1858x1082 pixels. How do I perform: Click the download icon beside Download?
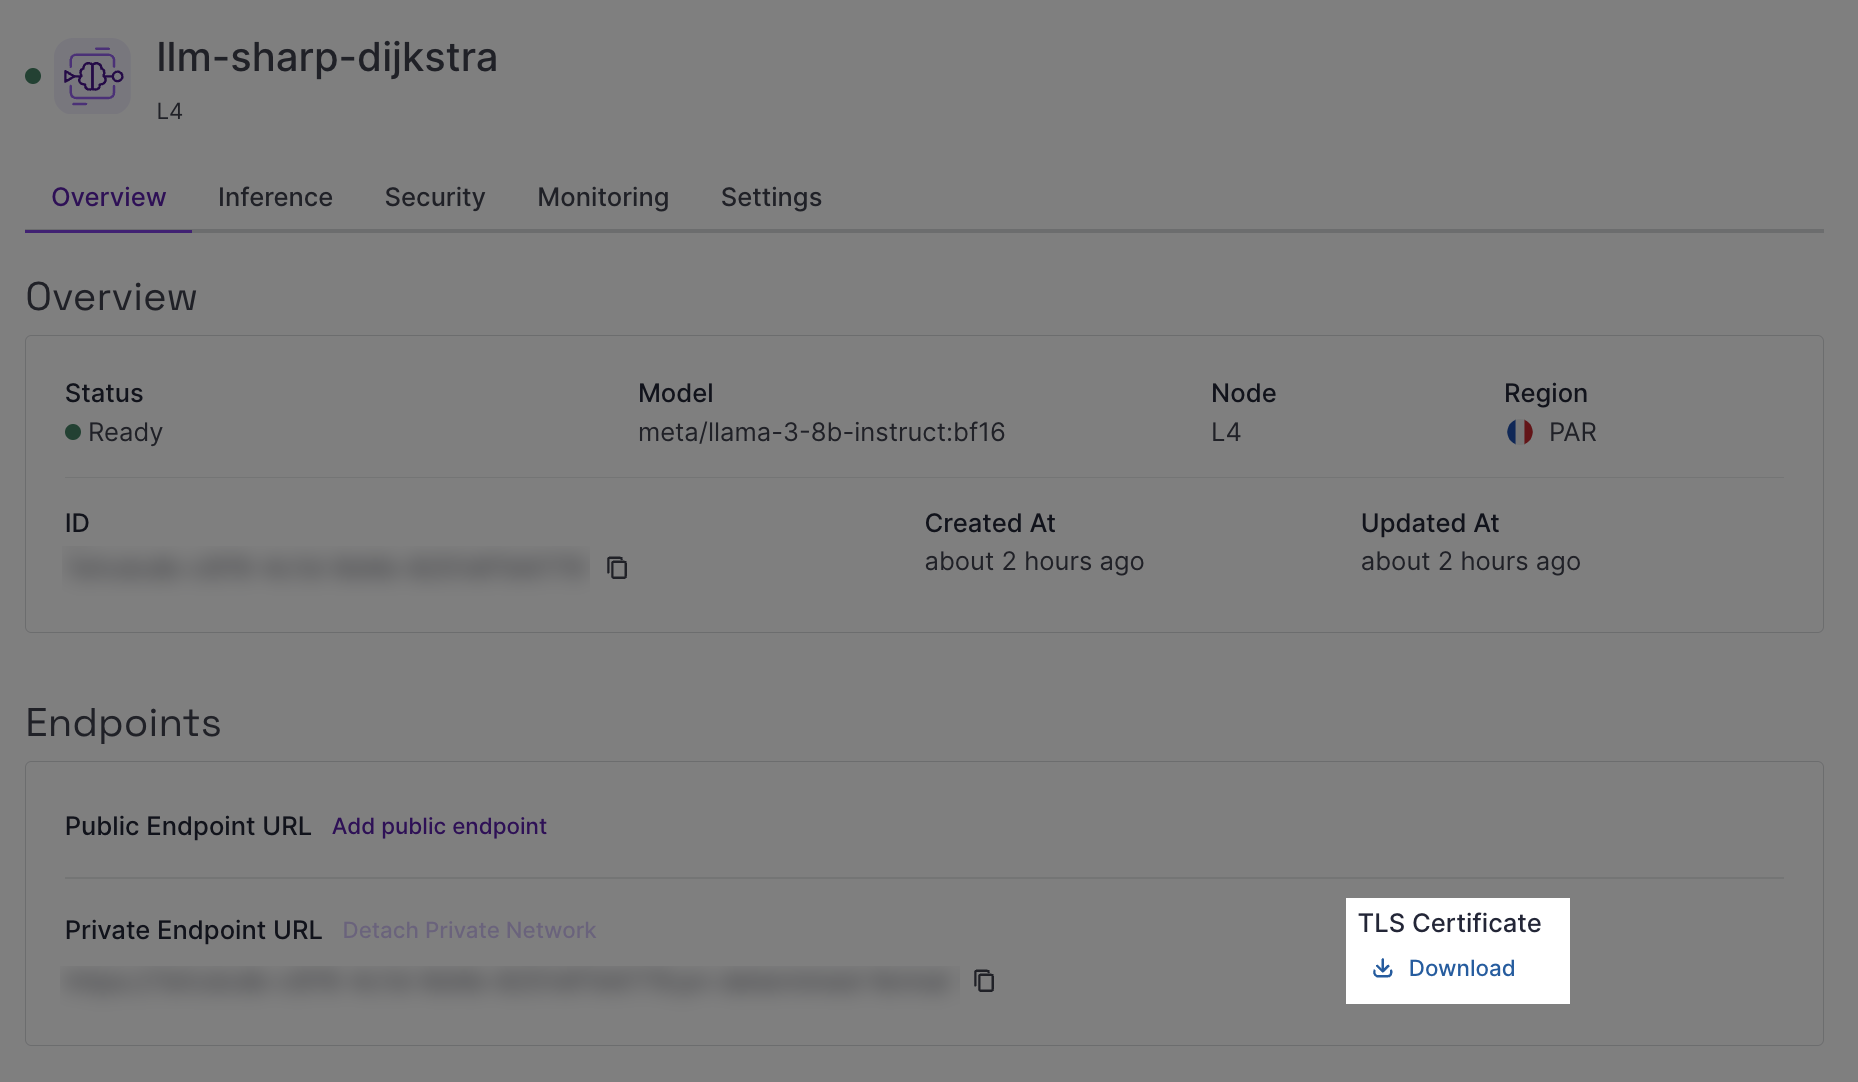click(1383, 968)
